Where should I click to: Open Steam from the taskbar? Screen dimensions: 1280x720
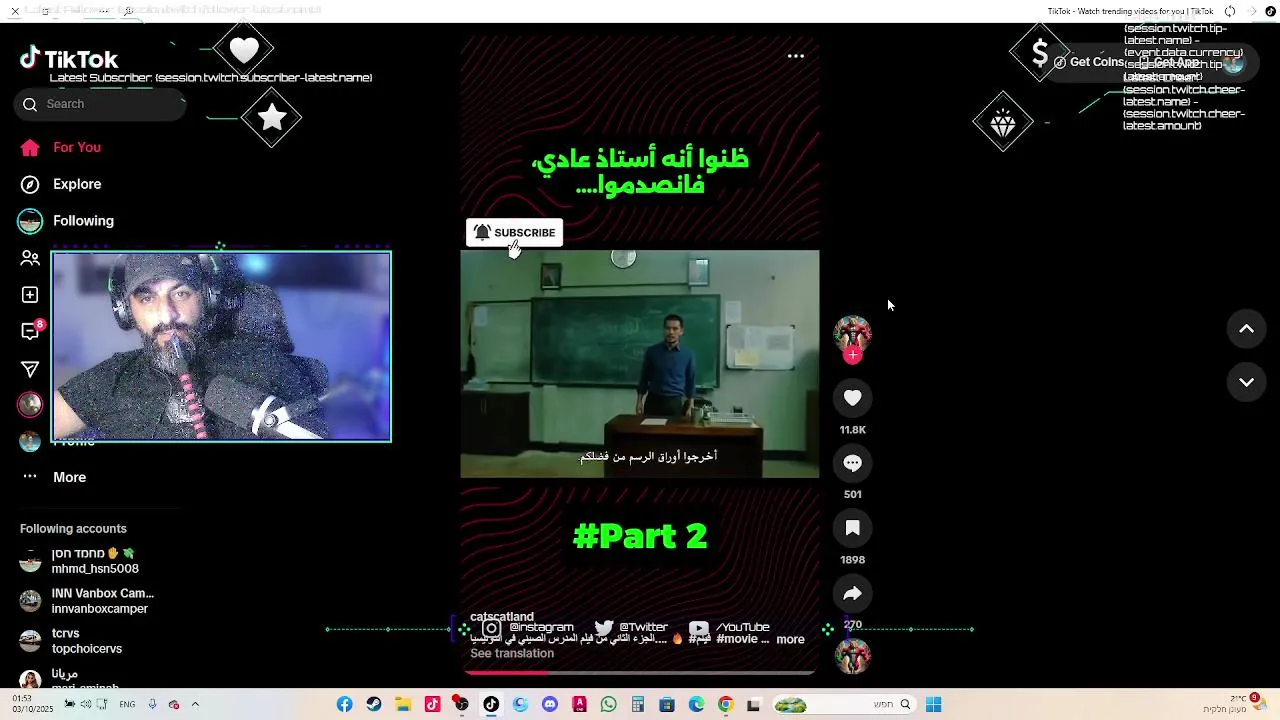374,705
